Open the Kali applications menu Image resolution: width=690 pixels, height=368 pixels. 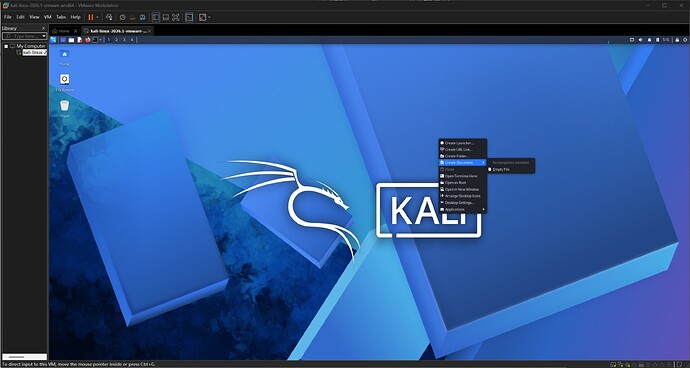coord(53,40)
